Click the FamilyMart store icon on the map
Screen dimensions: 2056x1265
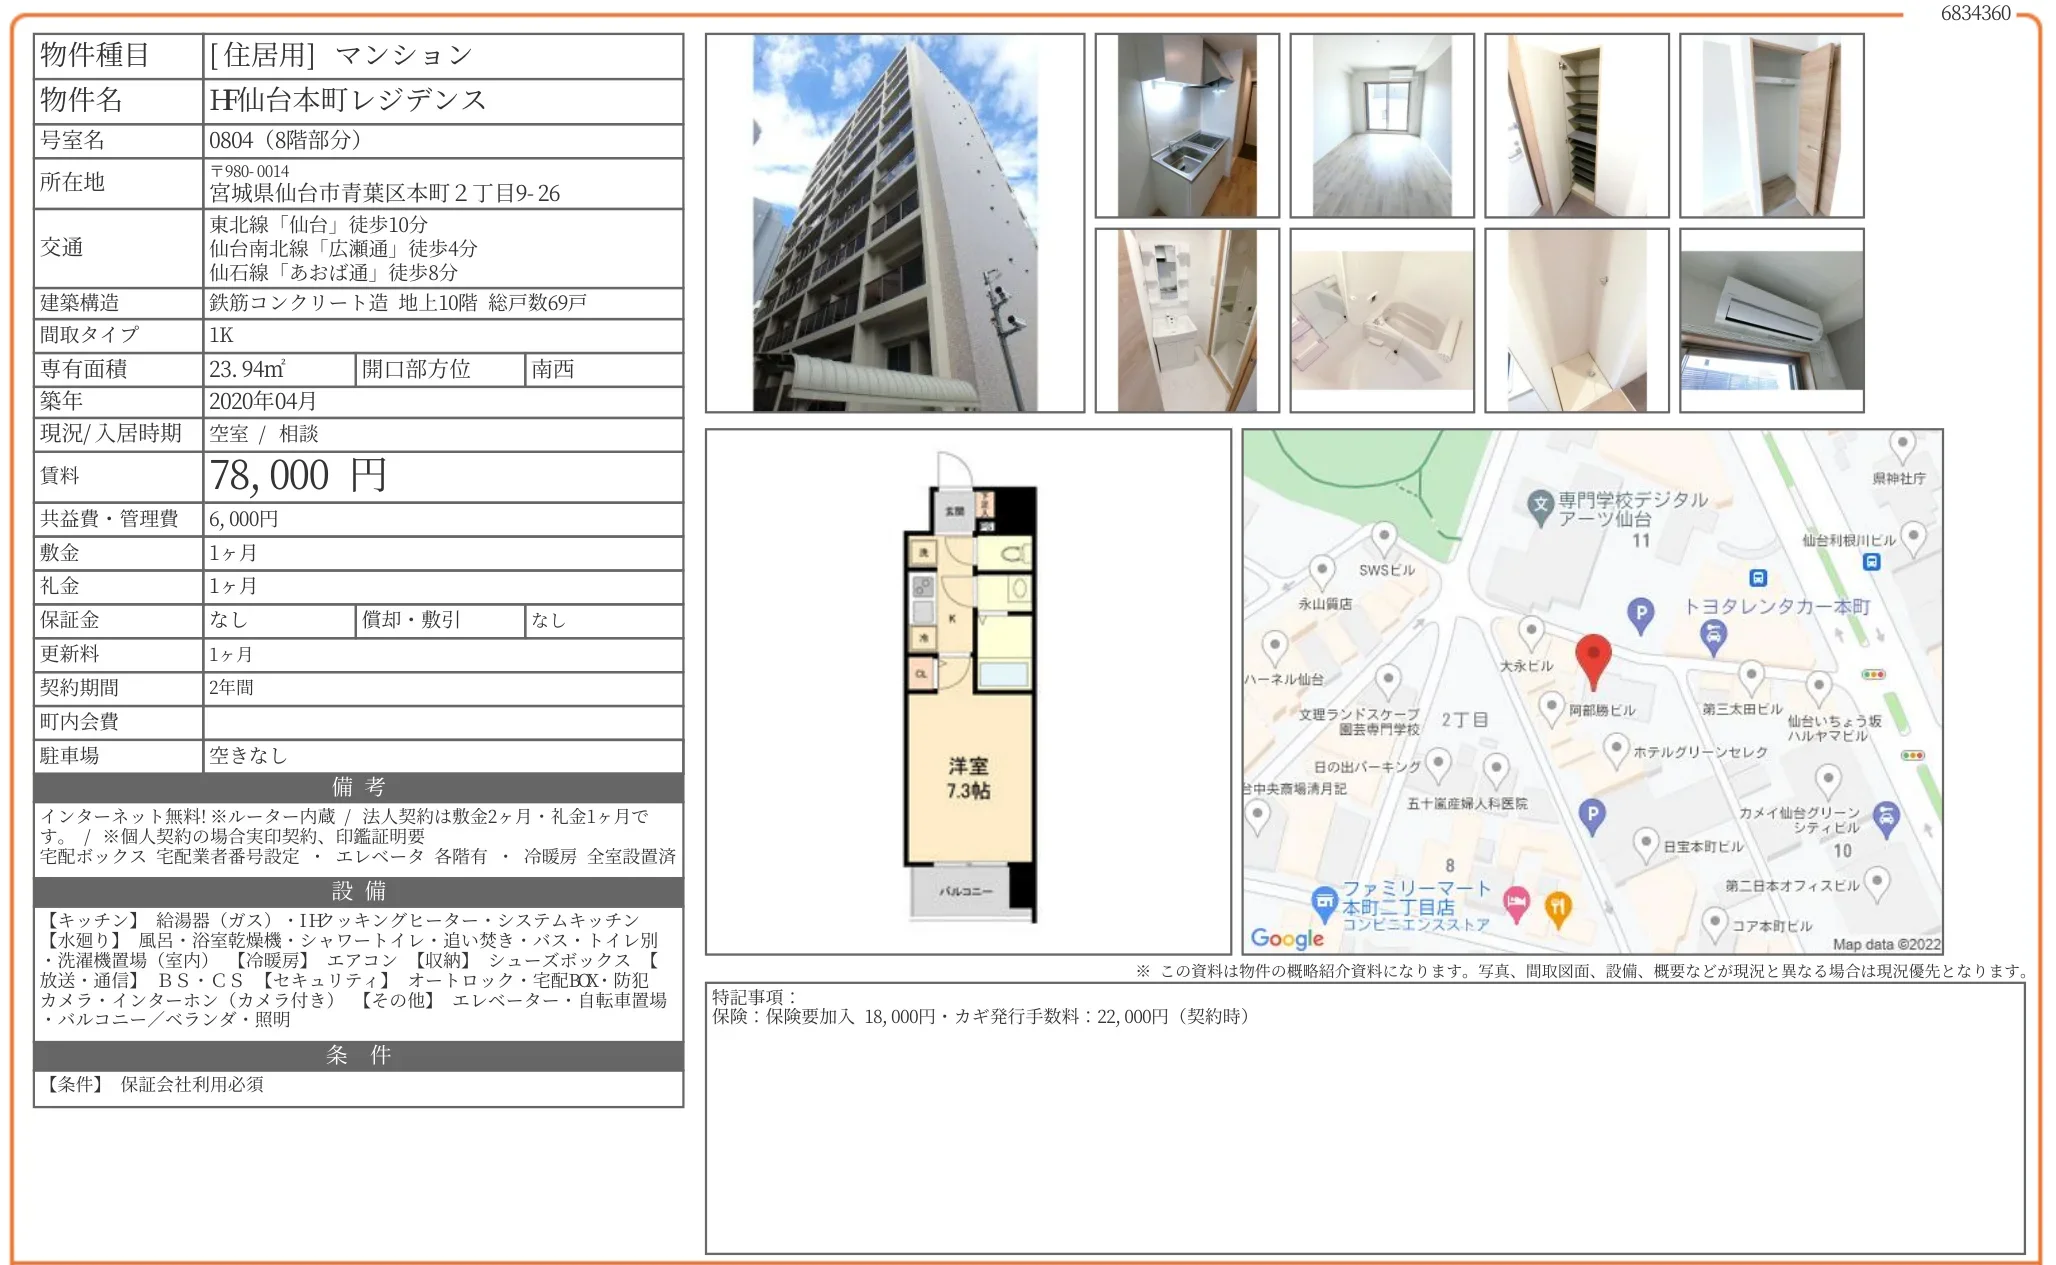(x=1324, y=903)
